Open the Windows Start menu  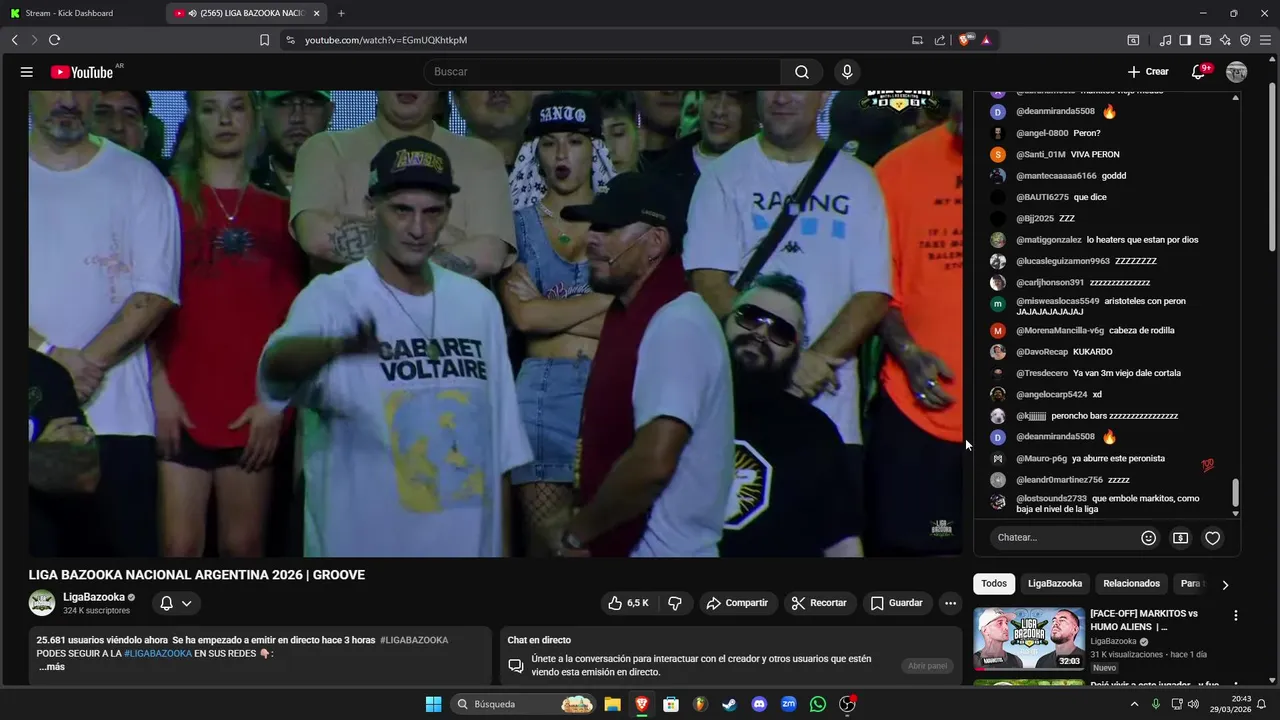coord(433,704)
